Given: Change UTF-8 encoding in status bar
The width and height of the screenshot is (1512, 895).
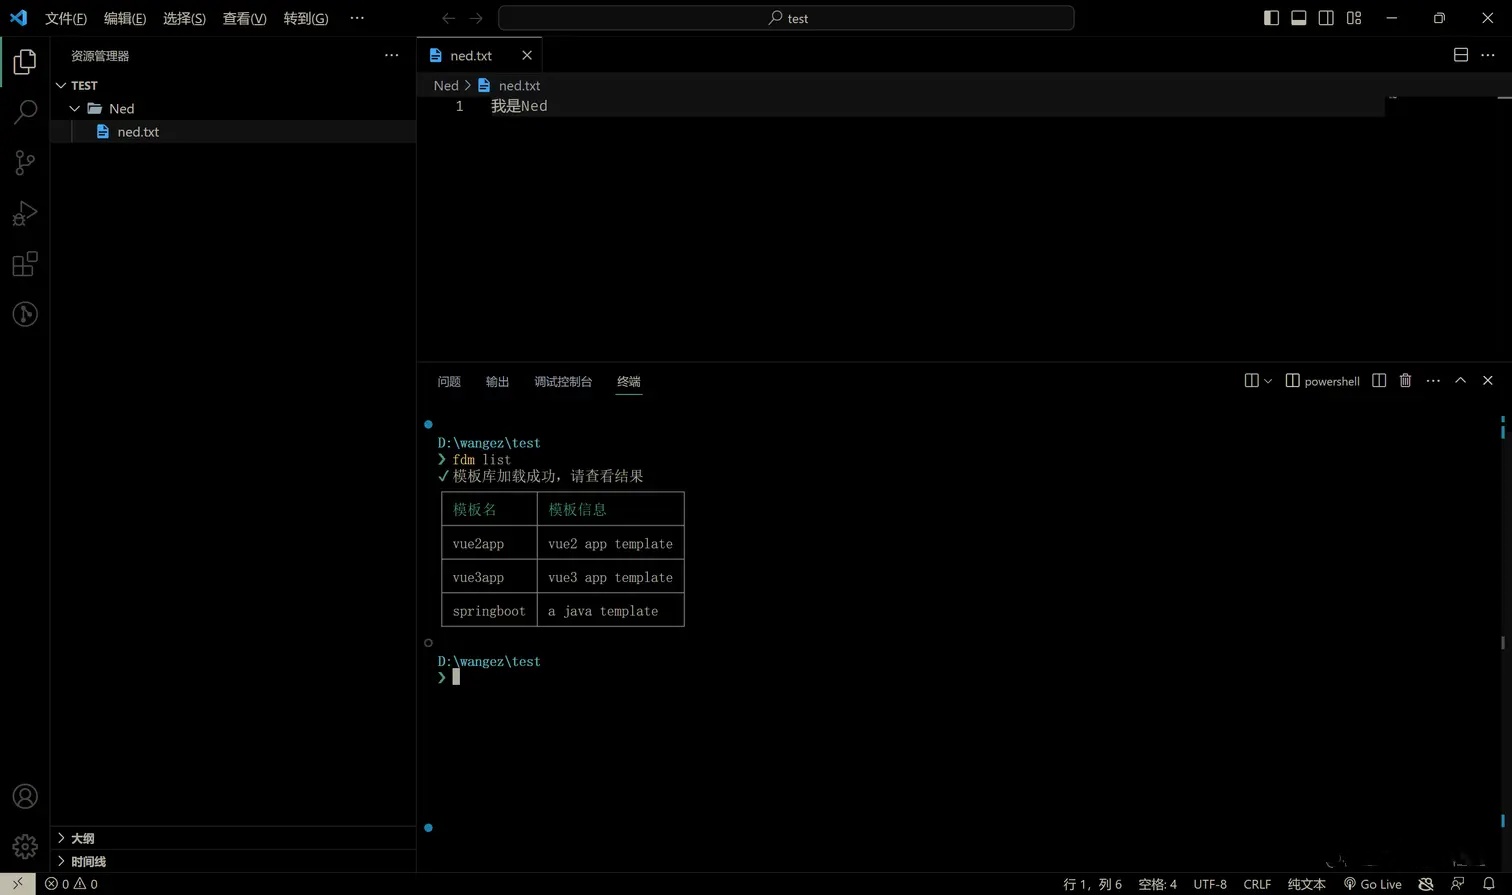Looking at the screenshot, I should pos(1209,884).
